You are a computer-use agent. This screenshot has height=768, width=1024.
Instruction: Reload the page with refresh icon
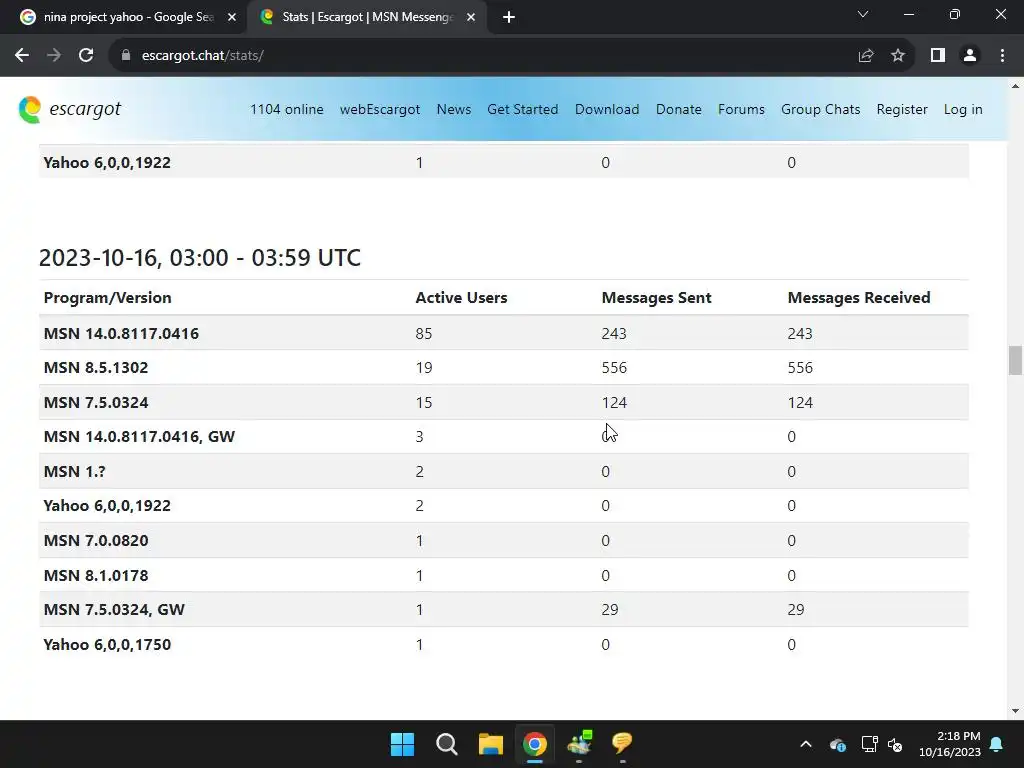click(86, 56)
